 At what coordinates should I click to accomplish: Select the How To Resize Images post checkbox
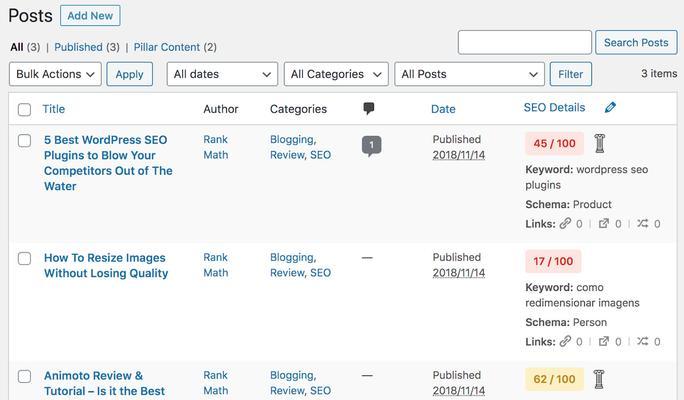pyautogui.click(x=24, y=258)
